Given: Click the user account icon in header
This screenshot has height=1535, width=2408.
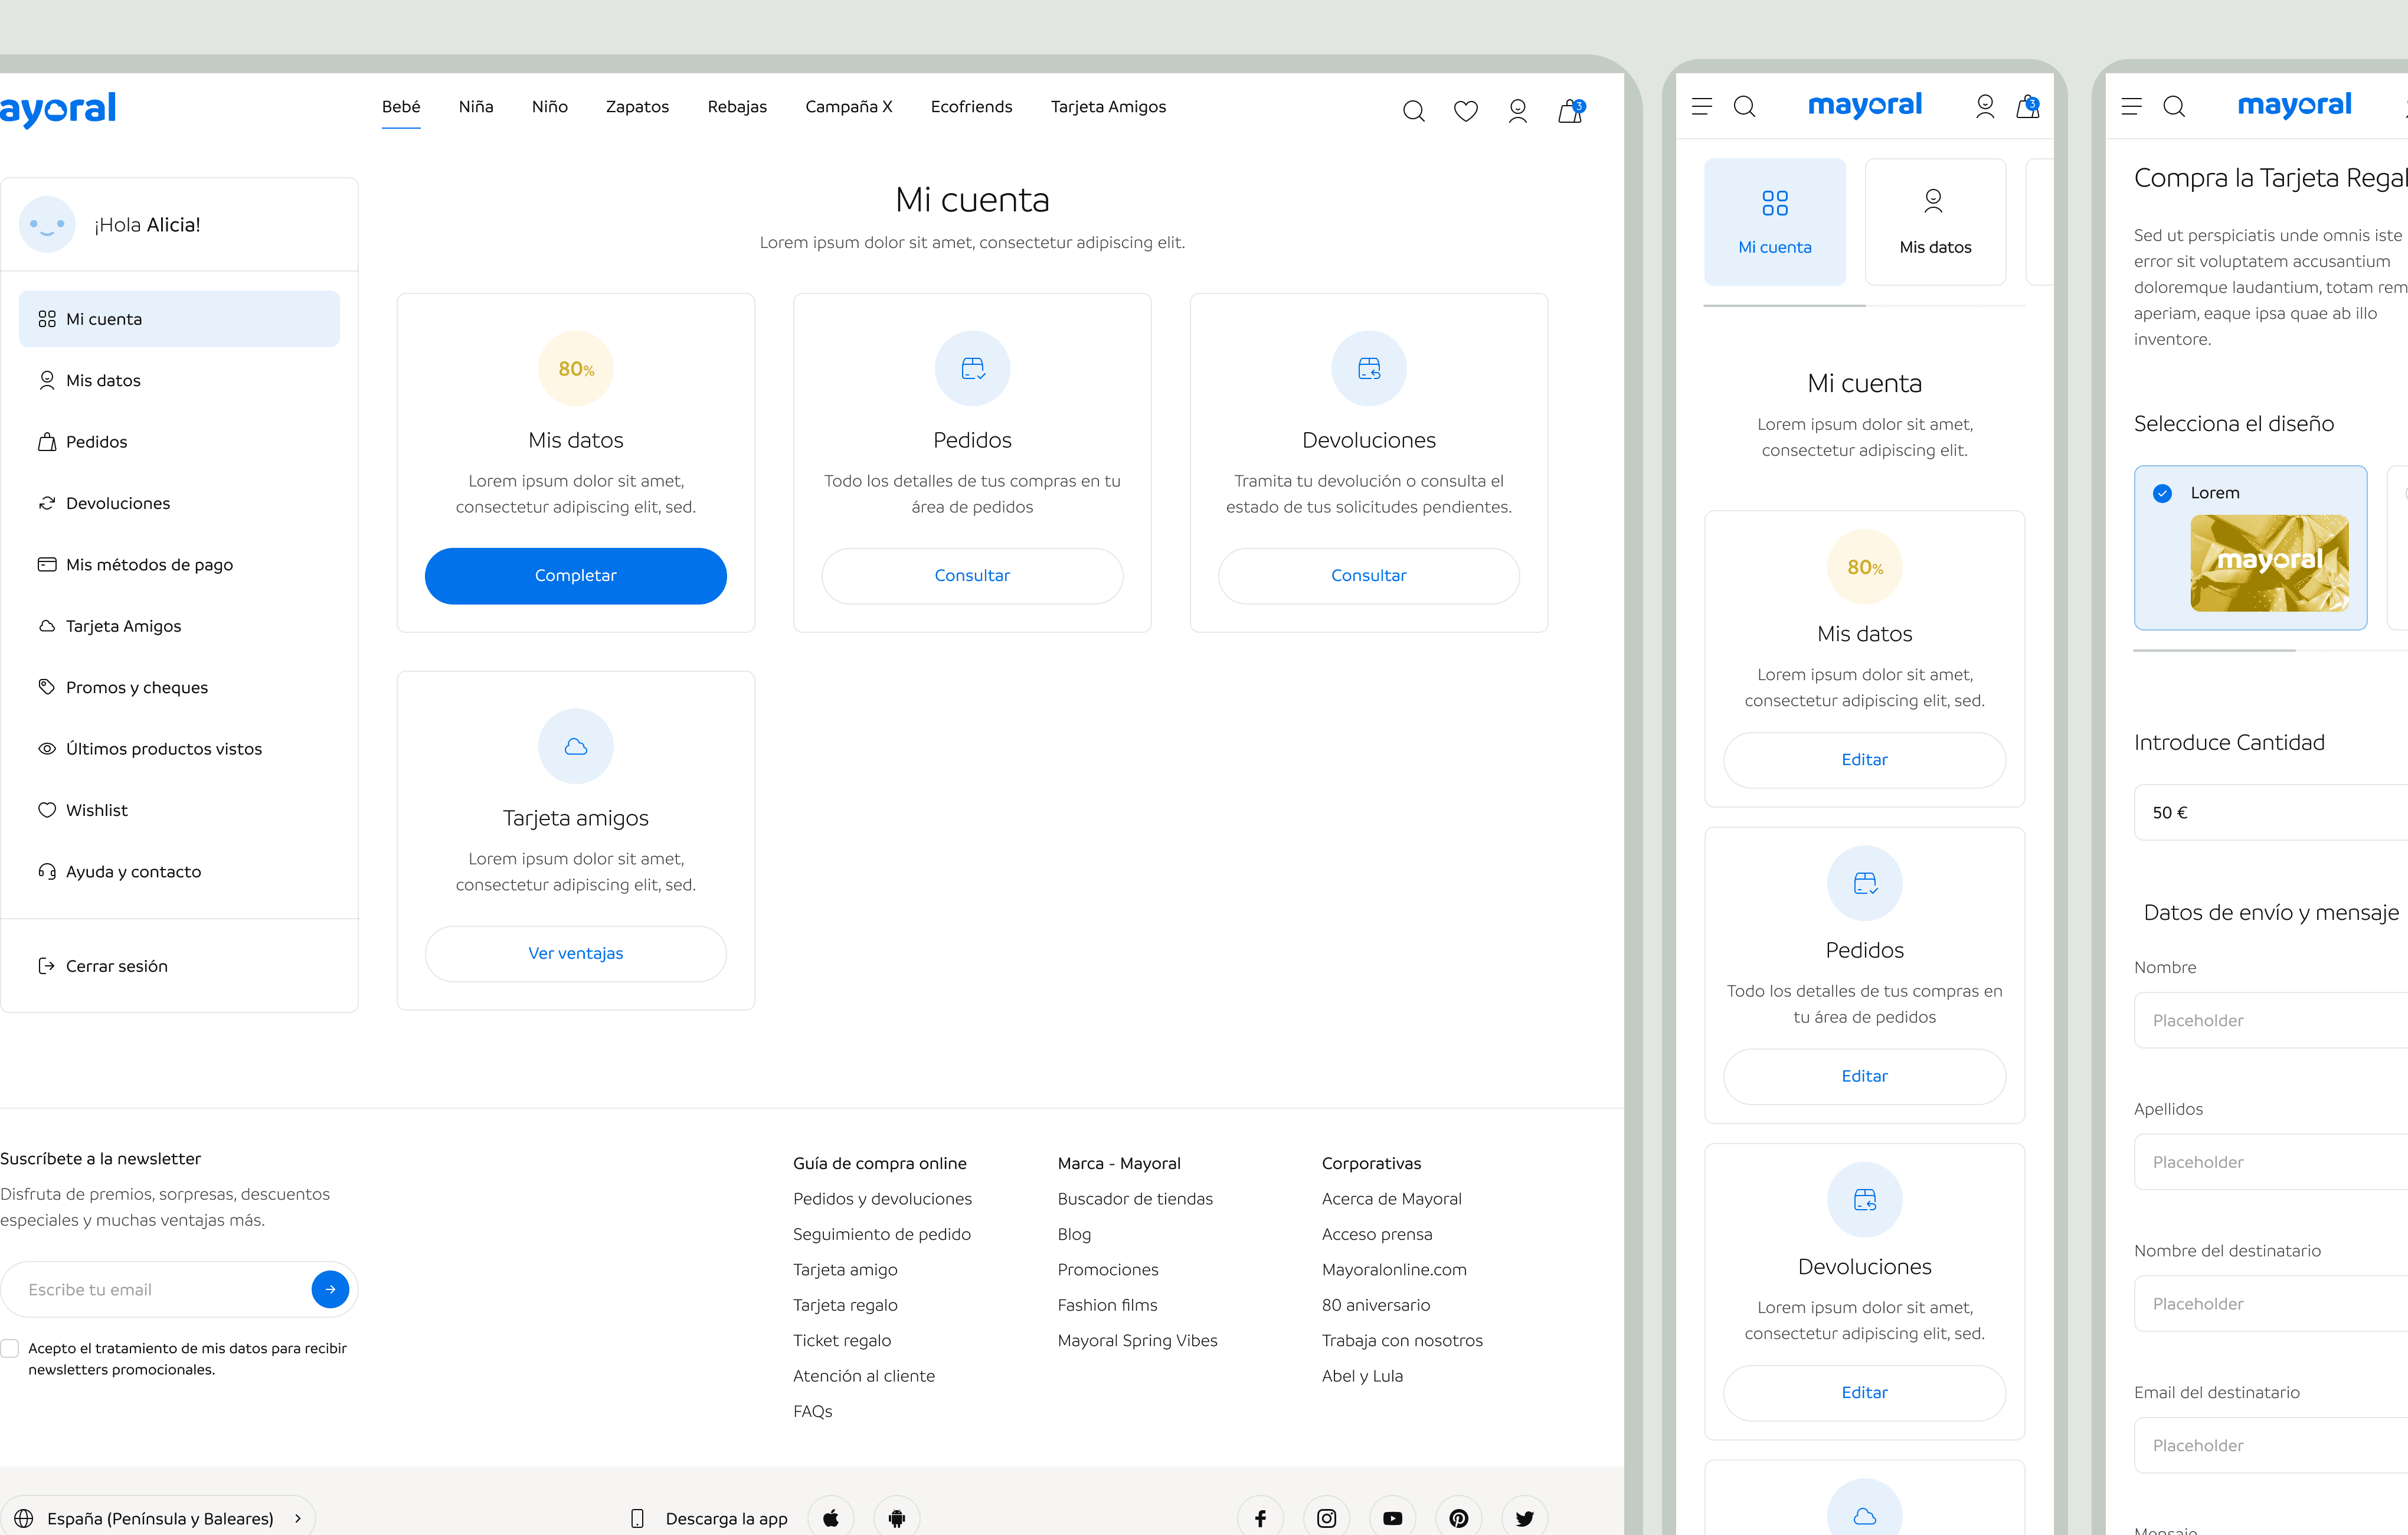Looking at the screenshot, I should point(1517,111).
